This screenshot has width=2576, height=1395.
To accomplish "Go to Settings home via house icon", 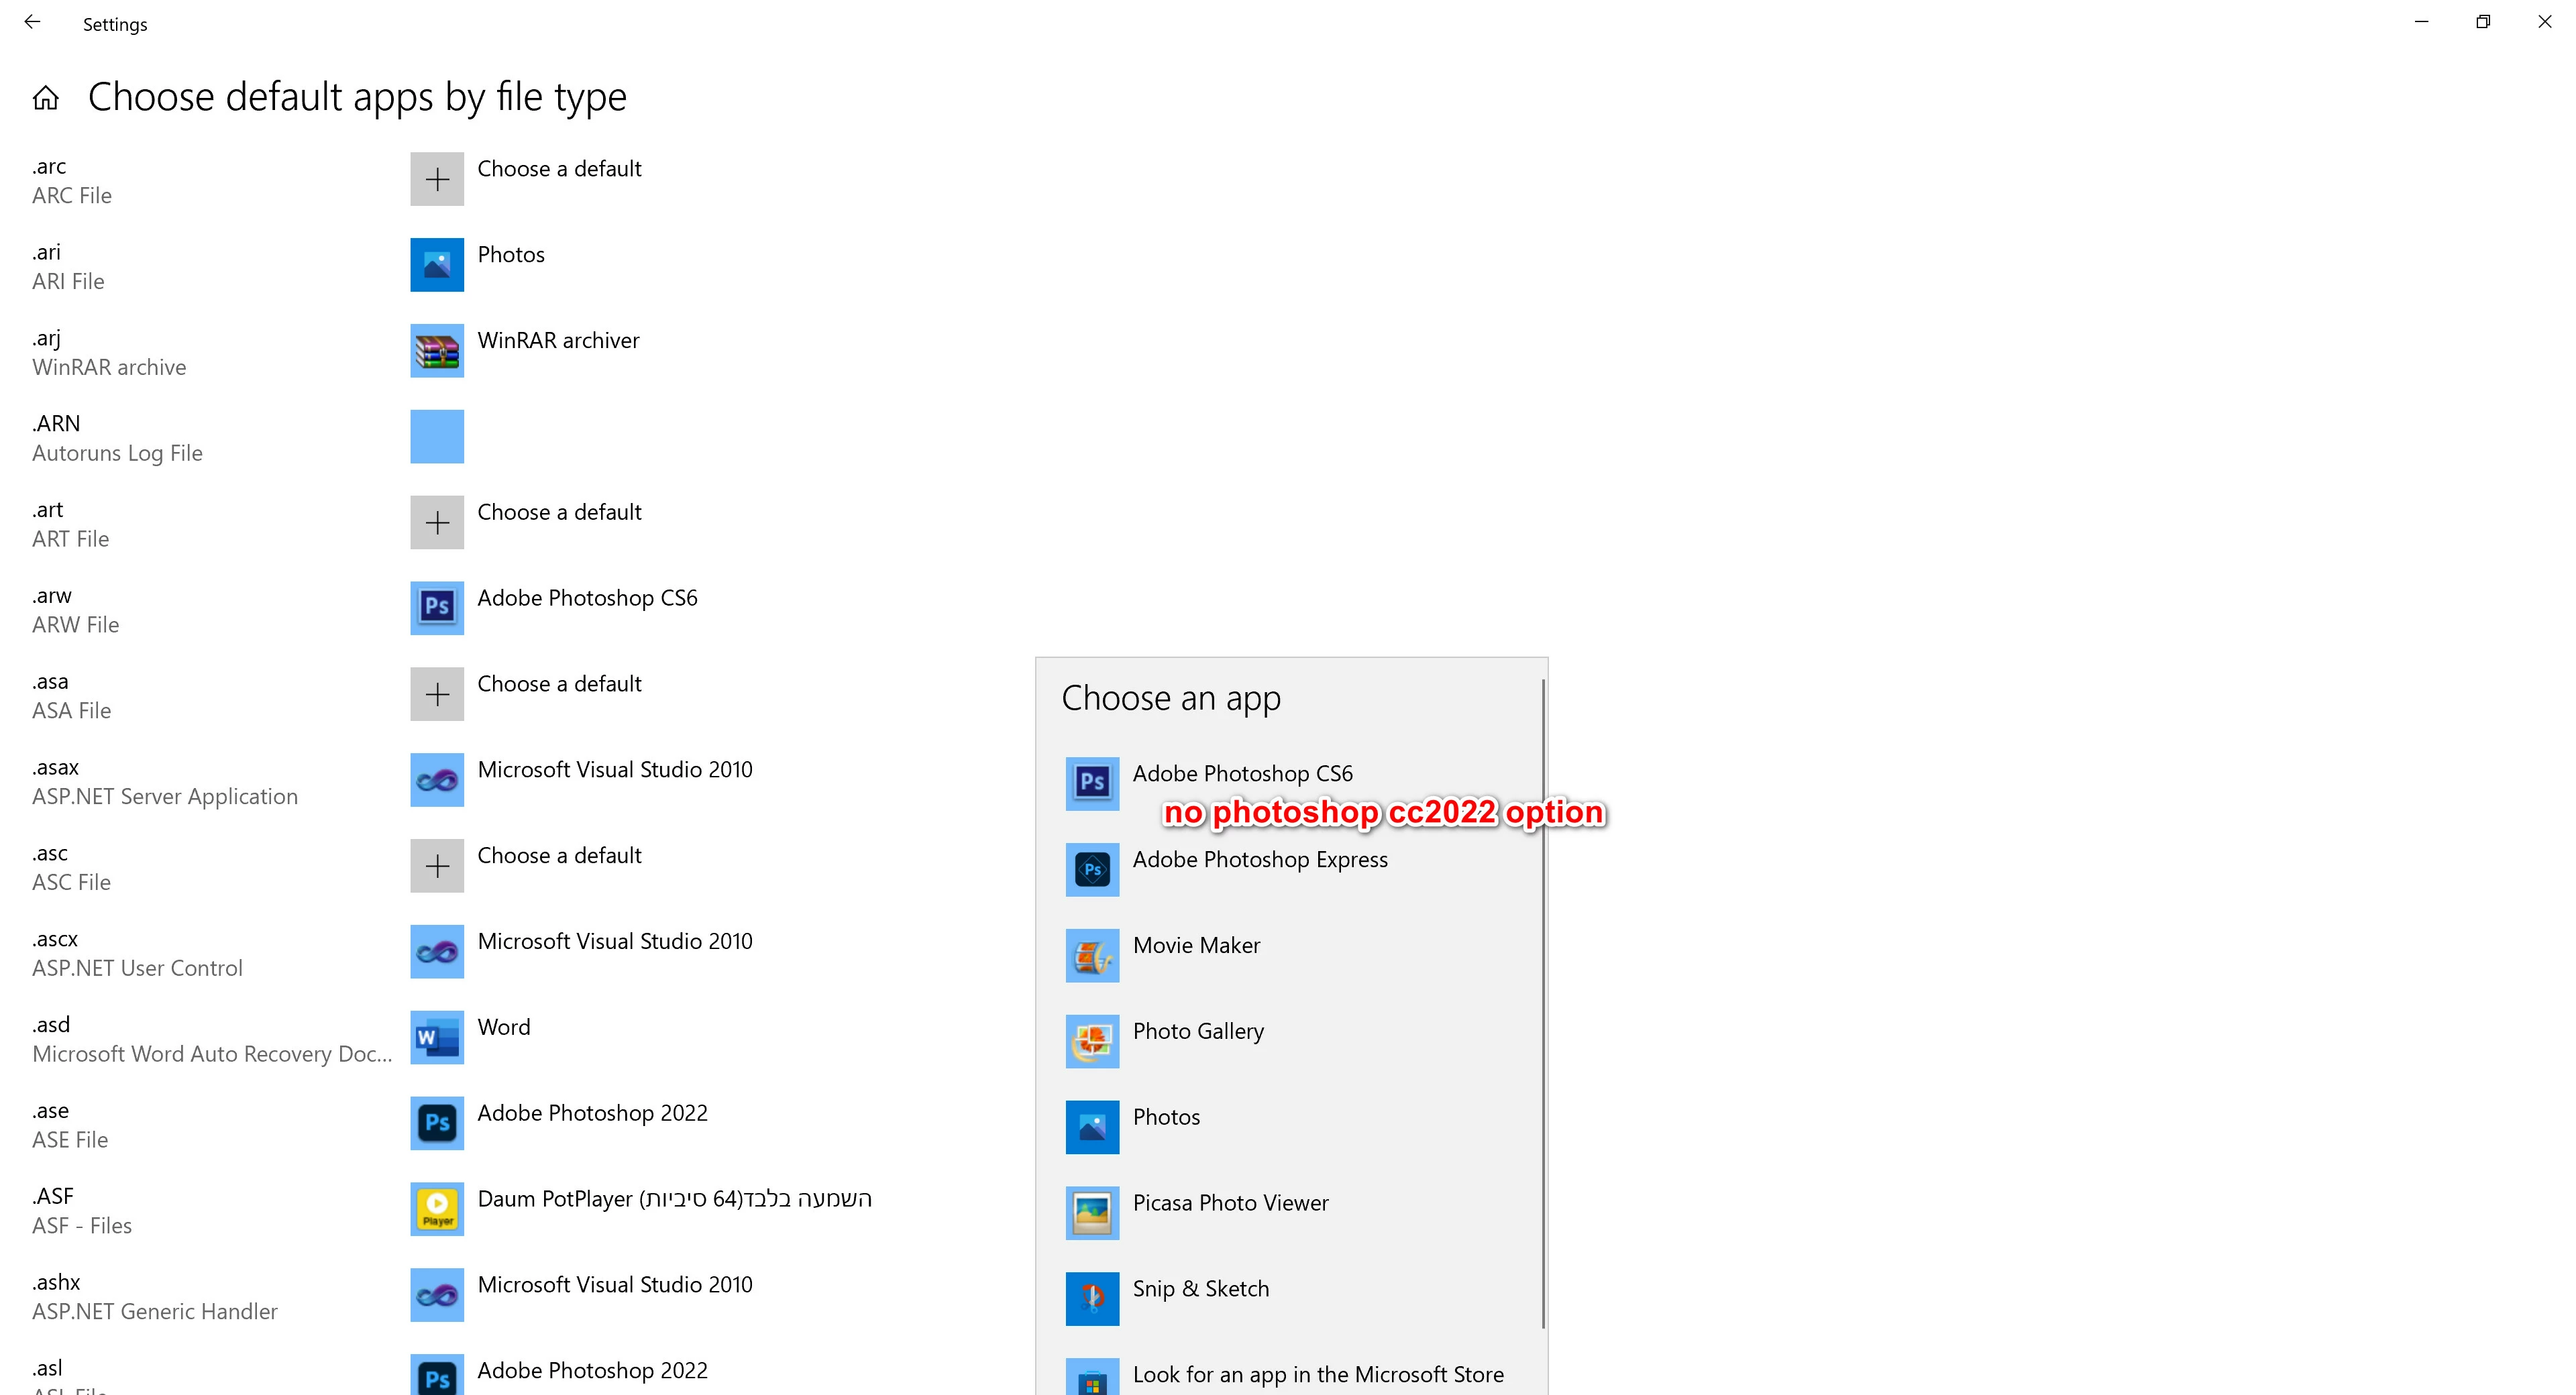I will (x=46, y=98).
